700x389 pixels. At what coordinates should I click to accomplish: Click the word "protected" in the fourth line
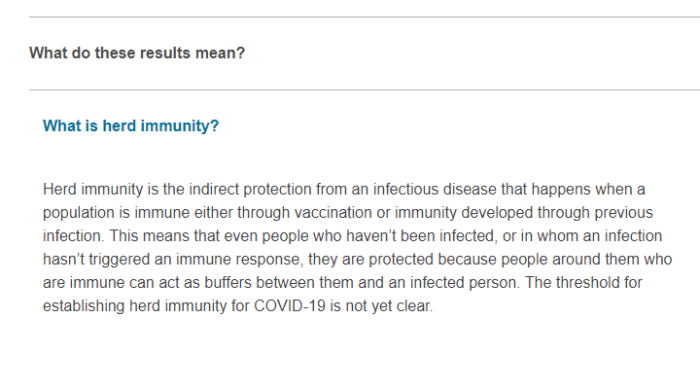pyautogui.click(x=401, y=259)
